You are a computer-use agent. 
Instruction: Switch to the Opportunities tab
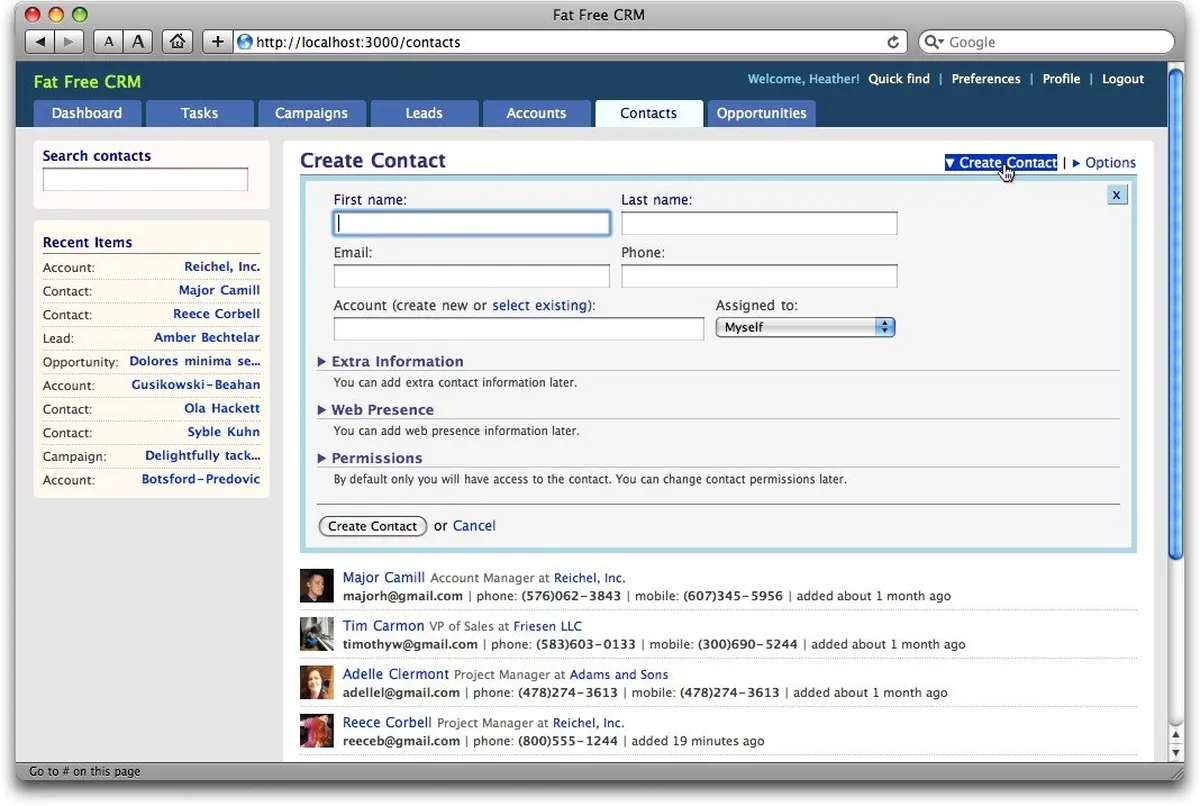tap(761, 113)
